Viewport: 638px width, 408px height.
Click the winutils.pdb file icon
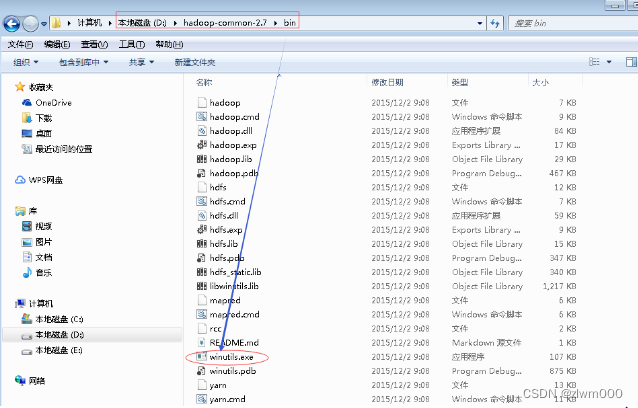coord(201,371)
